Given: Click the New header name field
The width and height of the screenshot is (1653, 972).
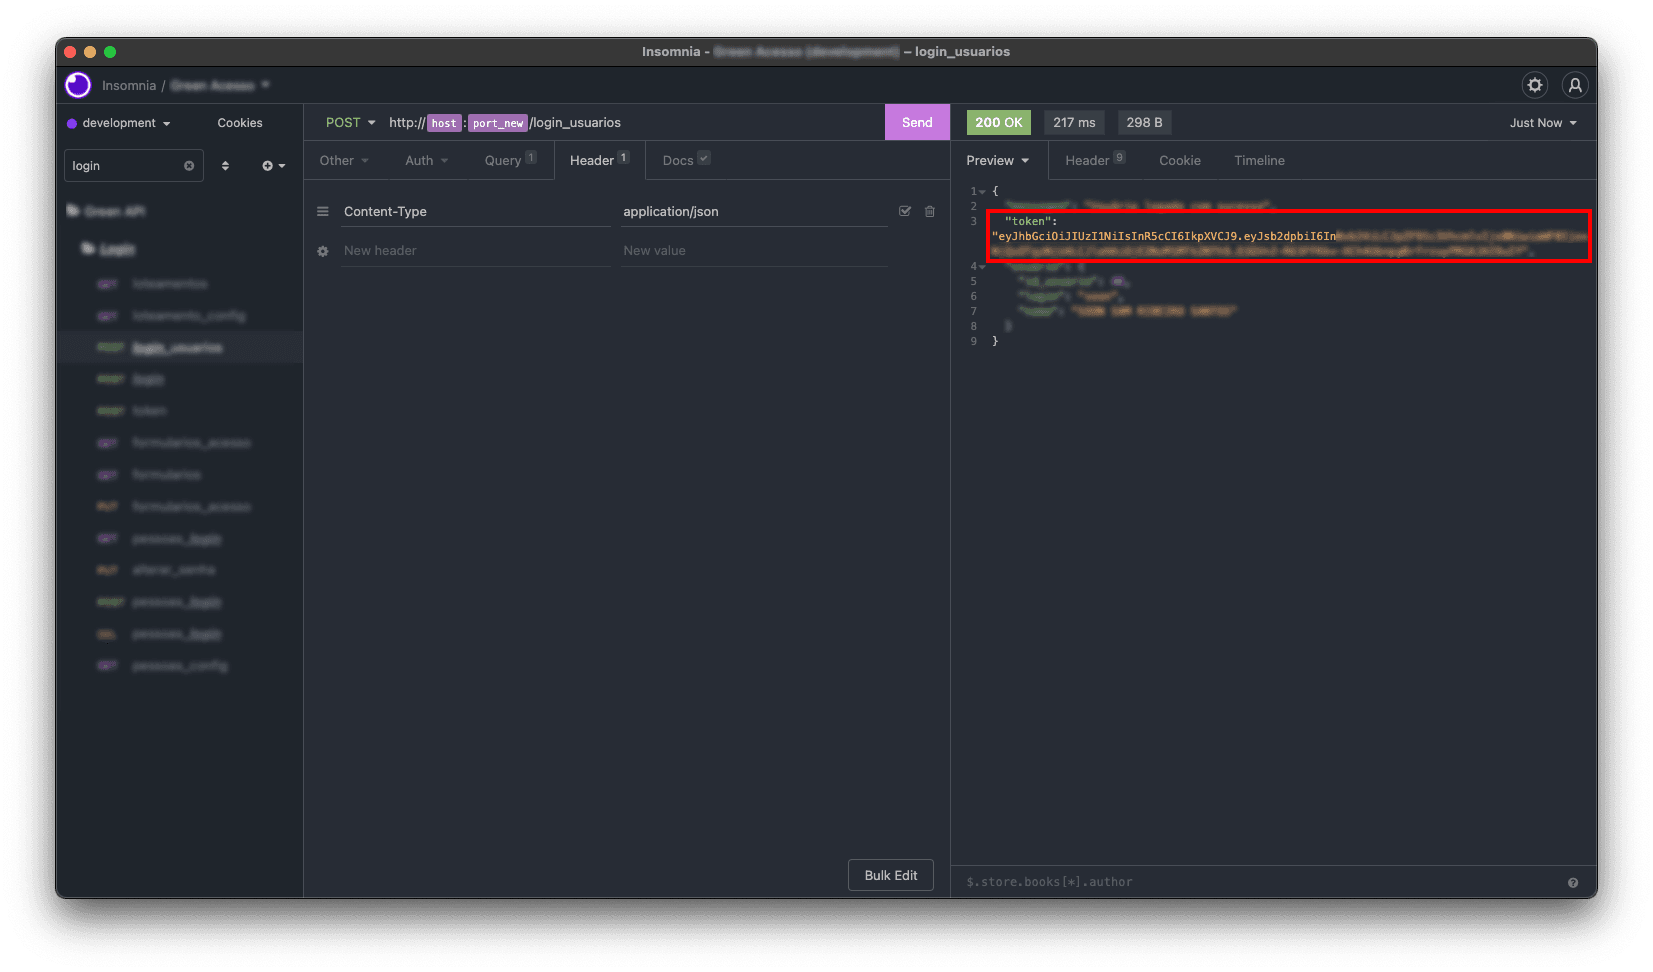Looking at the screenshot, I should tap(475, 251).
